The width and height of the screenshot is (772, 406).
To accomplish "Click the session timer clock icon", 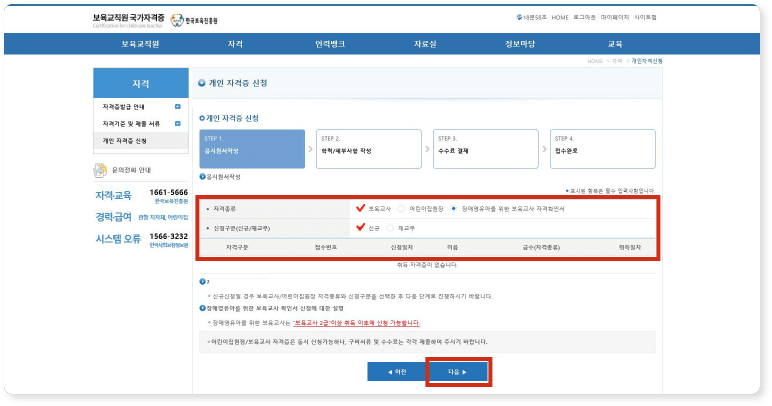I will 519,17.
